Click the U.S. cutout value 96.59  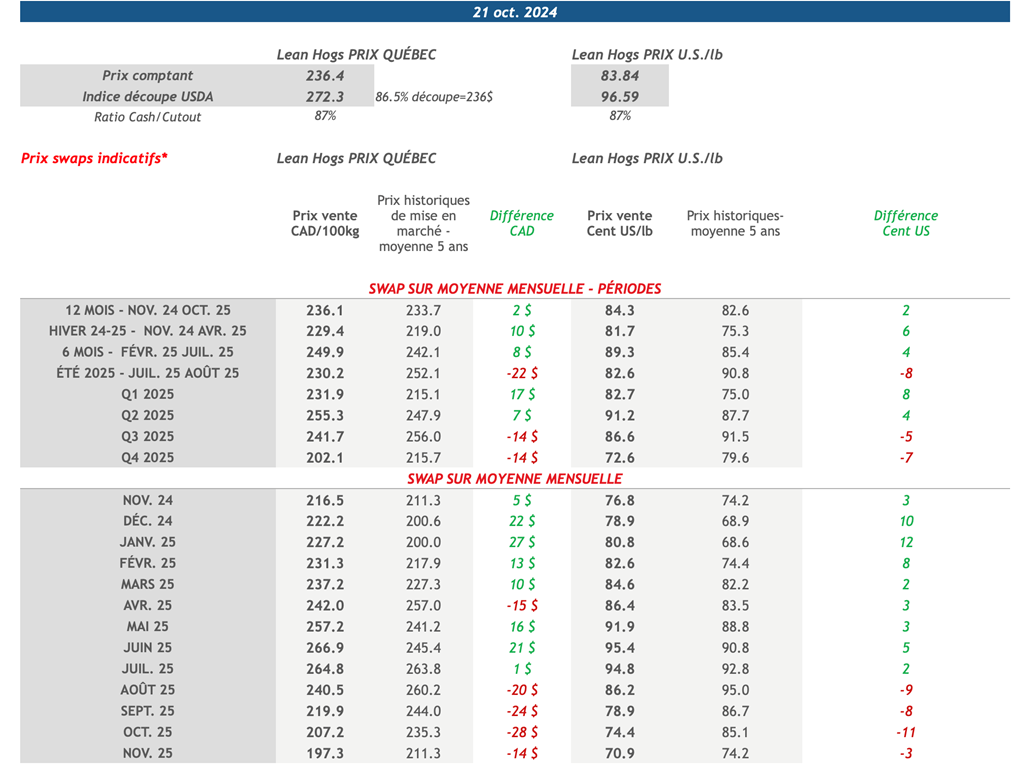click(619, 97)
